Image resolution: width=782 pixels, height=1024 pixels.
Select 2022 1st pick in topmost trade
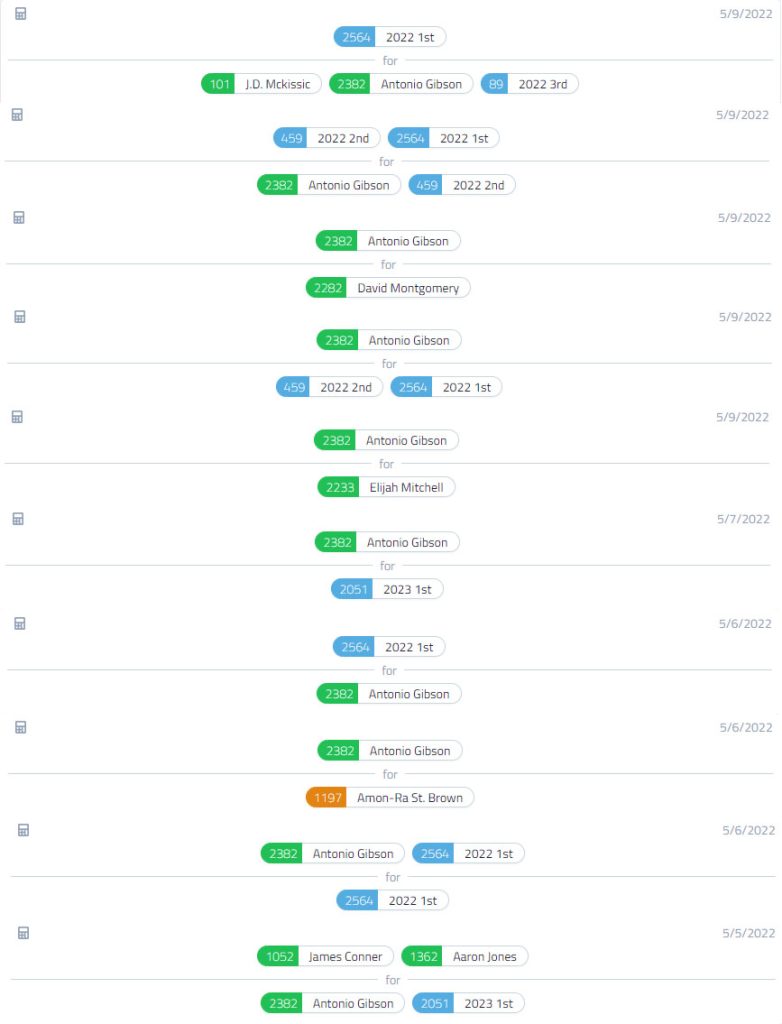390,37
